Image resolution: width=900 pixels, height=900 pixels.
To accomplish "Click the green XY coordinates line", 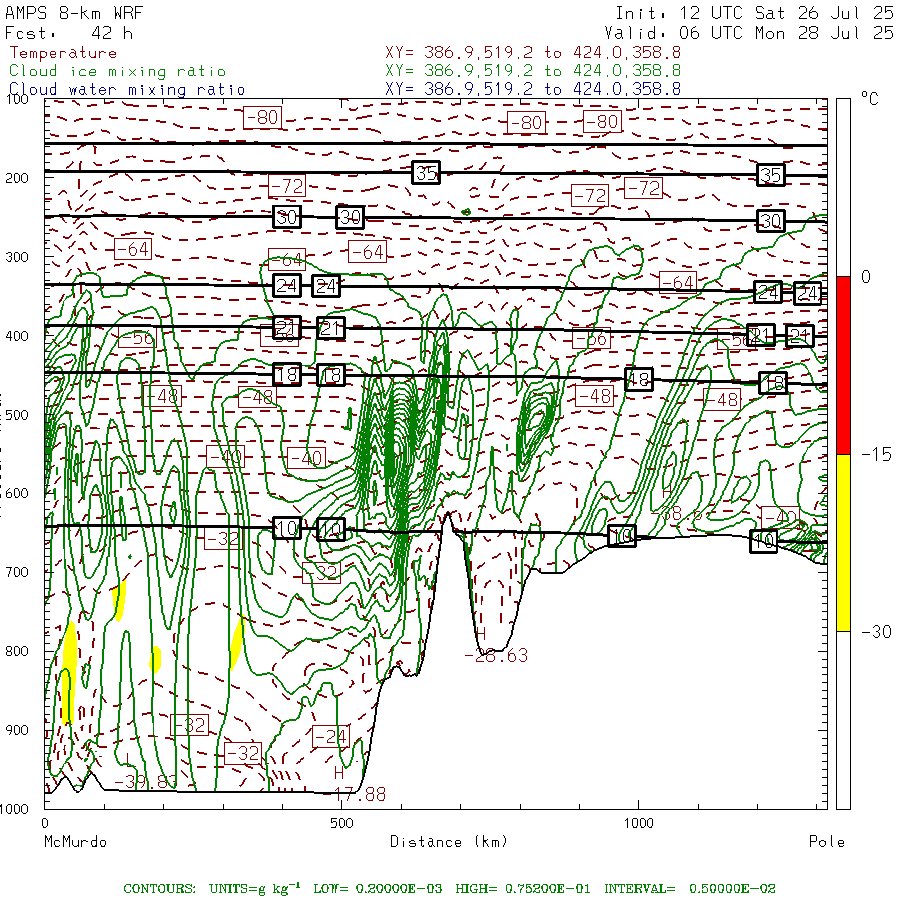I will click(533, 71).
